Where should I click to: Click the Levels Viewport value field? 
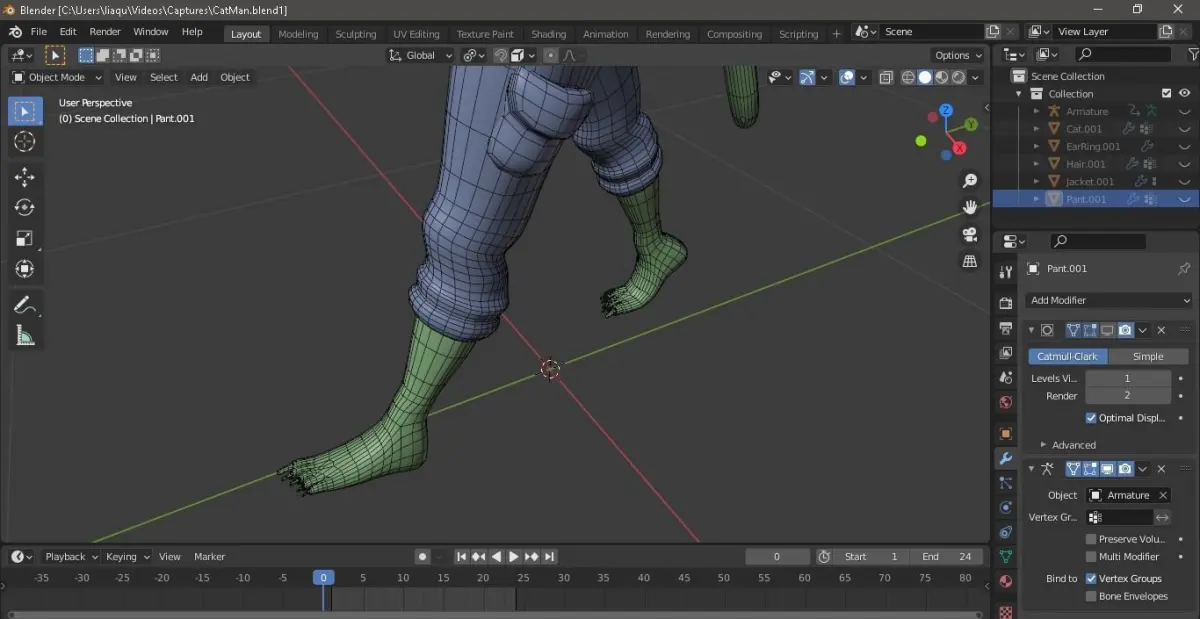point(1127,378)
